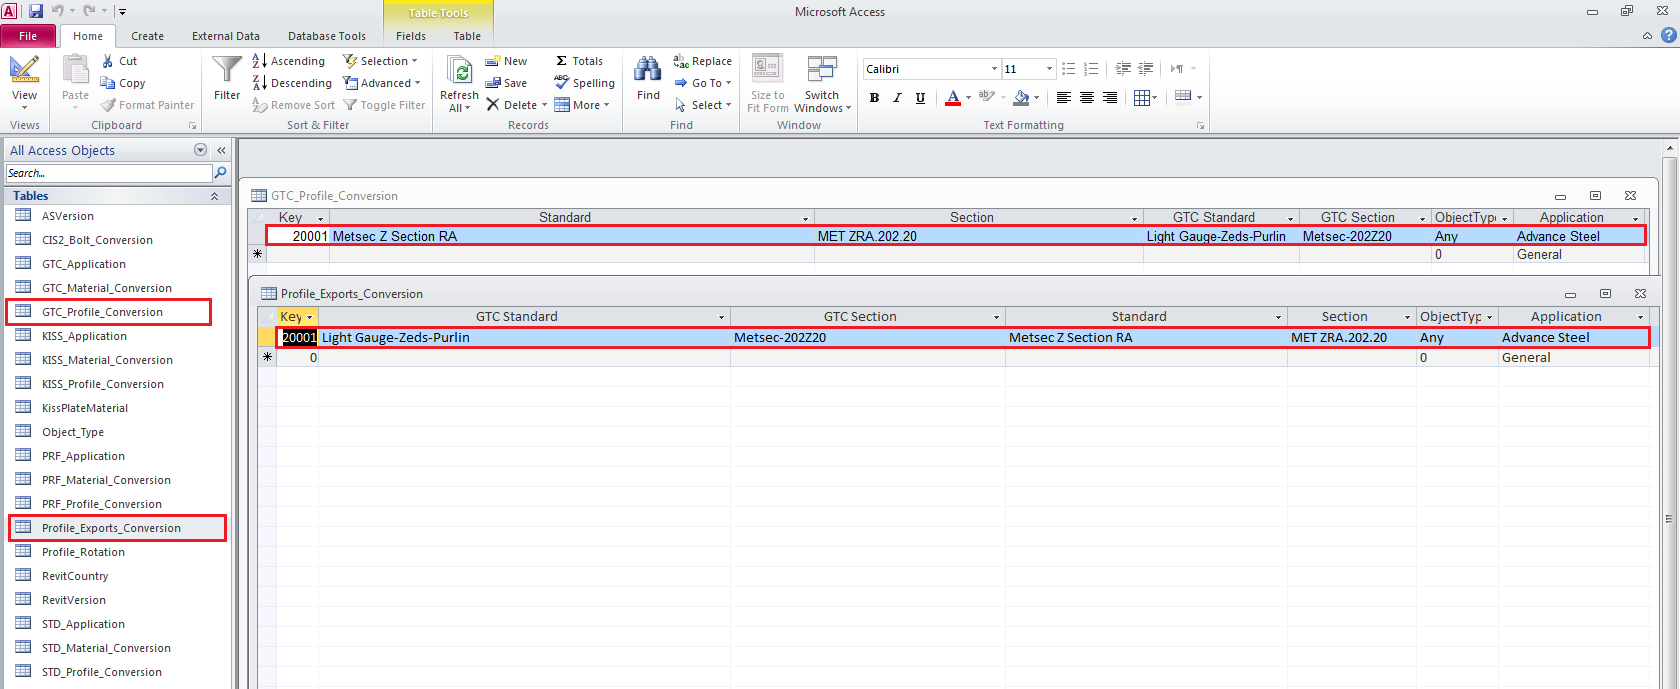This screenshot has height=689, width=1680.
Task: Open the Calibri font name combo box
Action: [931, 69]
